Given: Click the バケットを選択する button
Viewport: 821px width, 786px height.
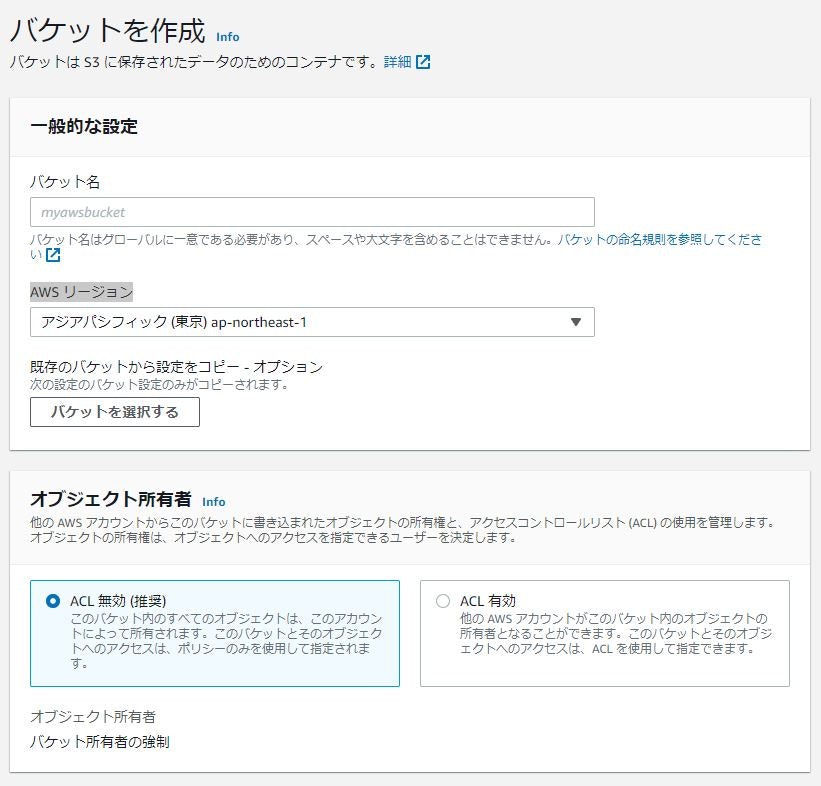Looking at the screenshot, I should coord(115,412).
